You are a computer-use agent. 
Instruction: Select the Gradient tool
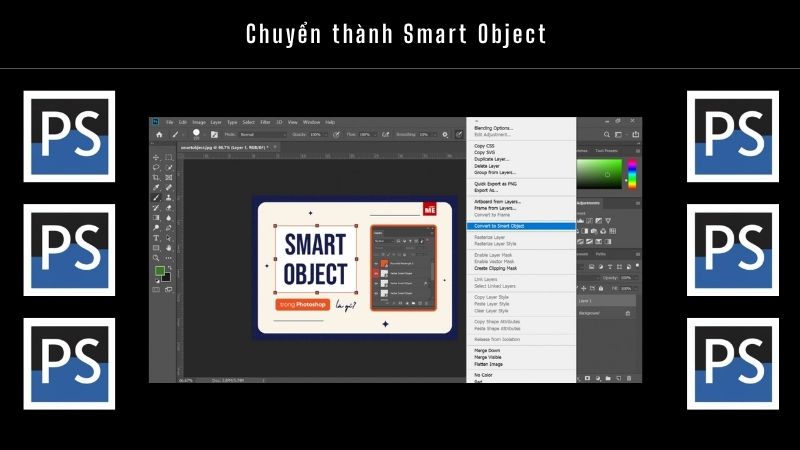(156, 218)
